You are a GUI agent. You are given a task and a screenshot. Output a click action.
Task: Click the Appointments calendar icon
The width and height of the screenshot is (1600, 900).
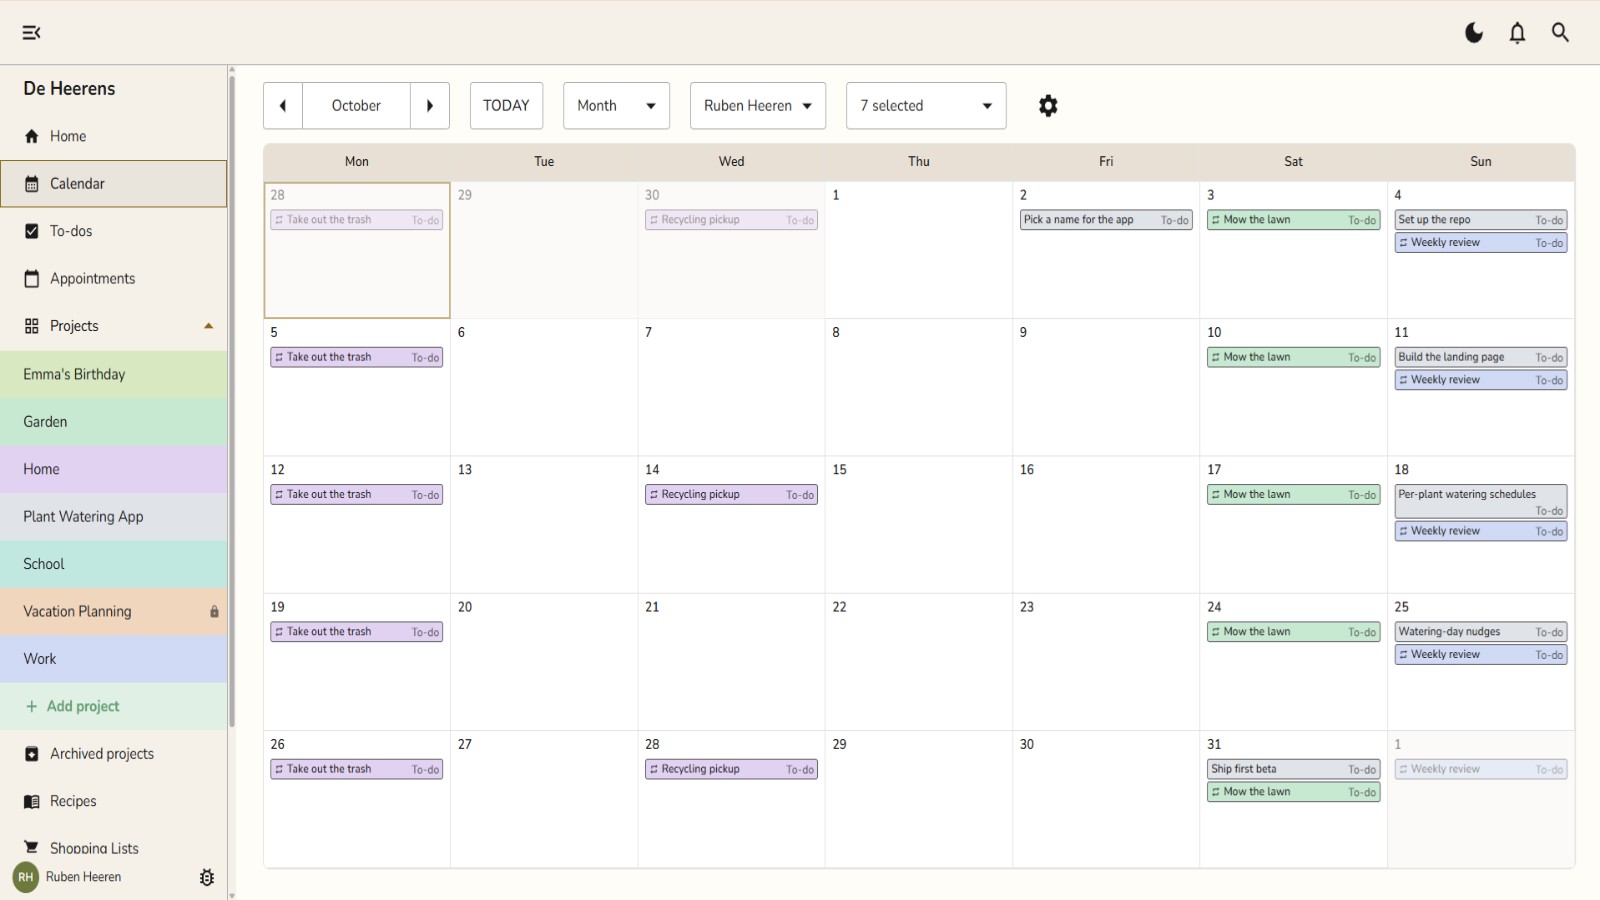(32, 279)
